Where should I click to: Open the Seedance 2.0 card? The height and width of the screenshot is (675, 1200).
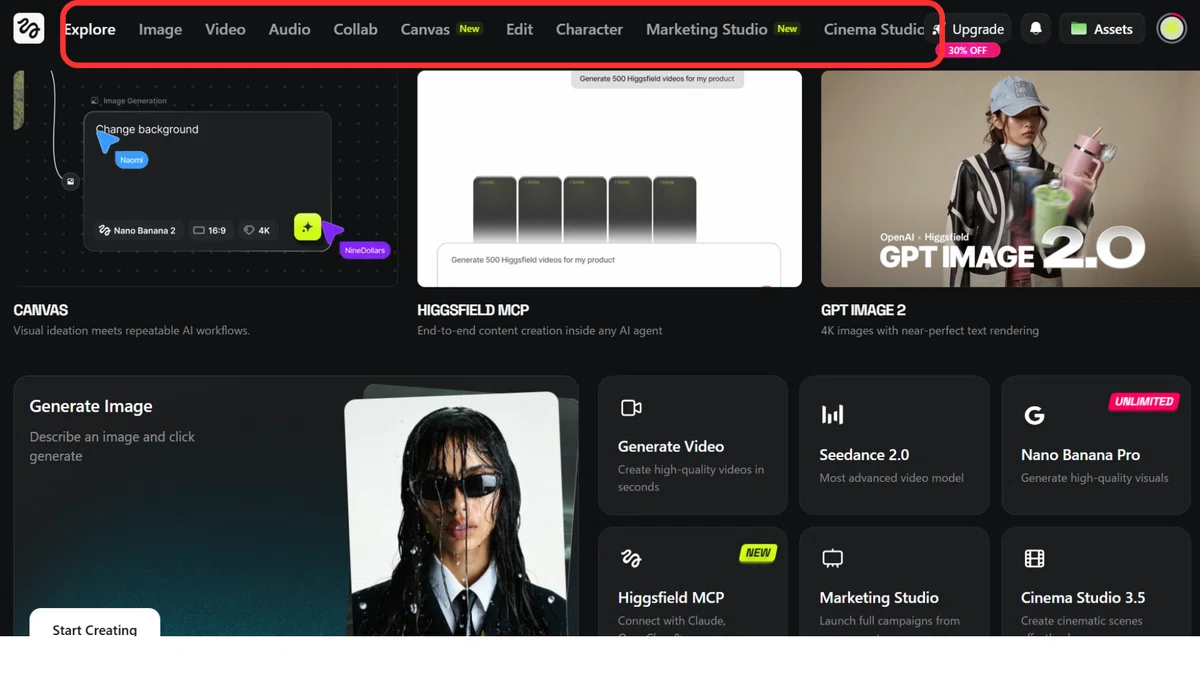[894, 445]
